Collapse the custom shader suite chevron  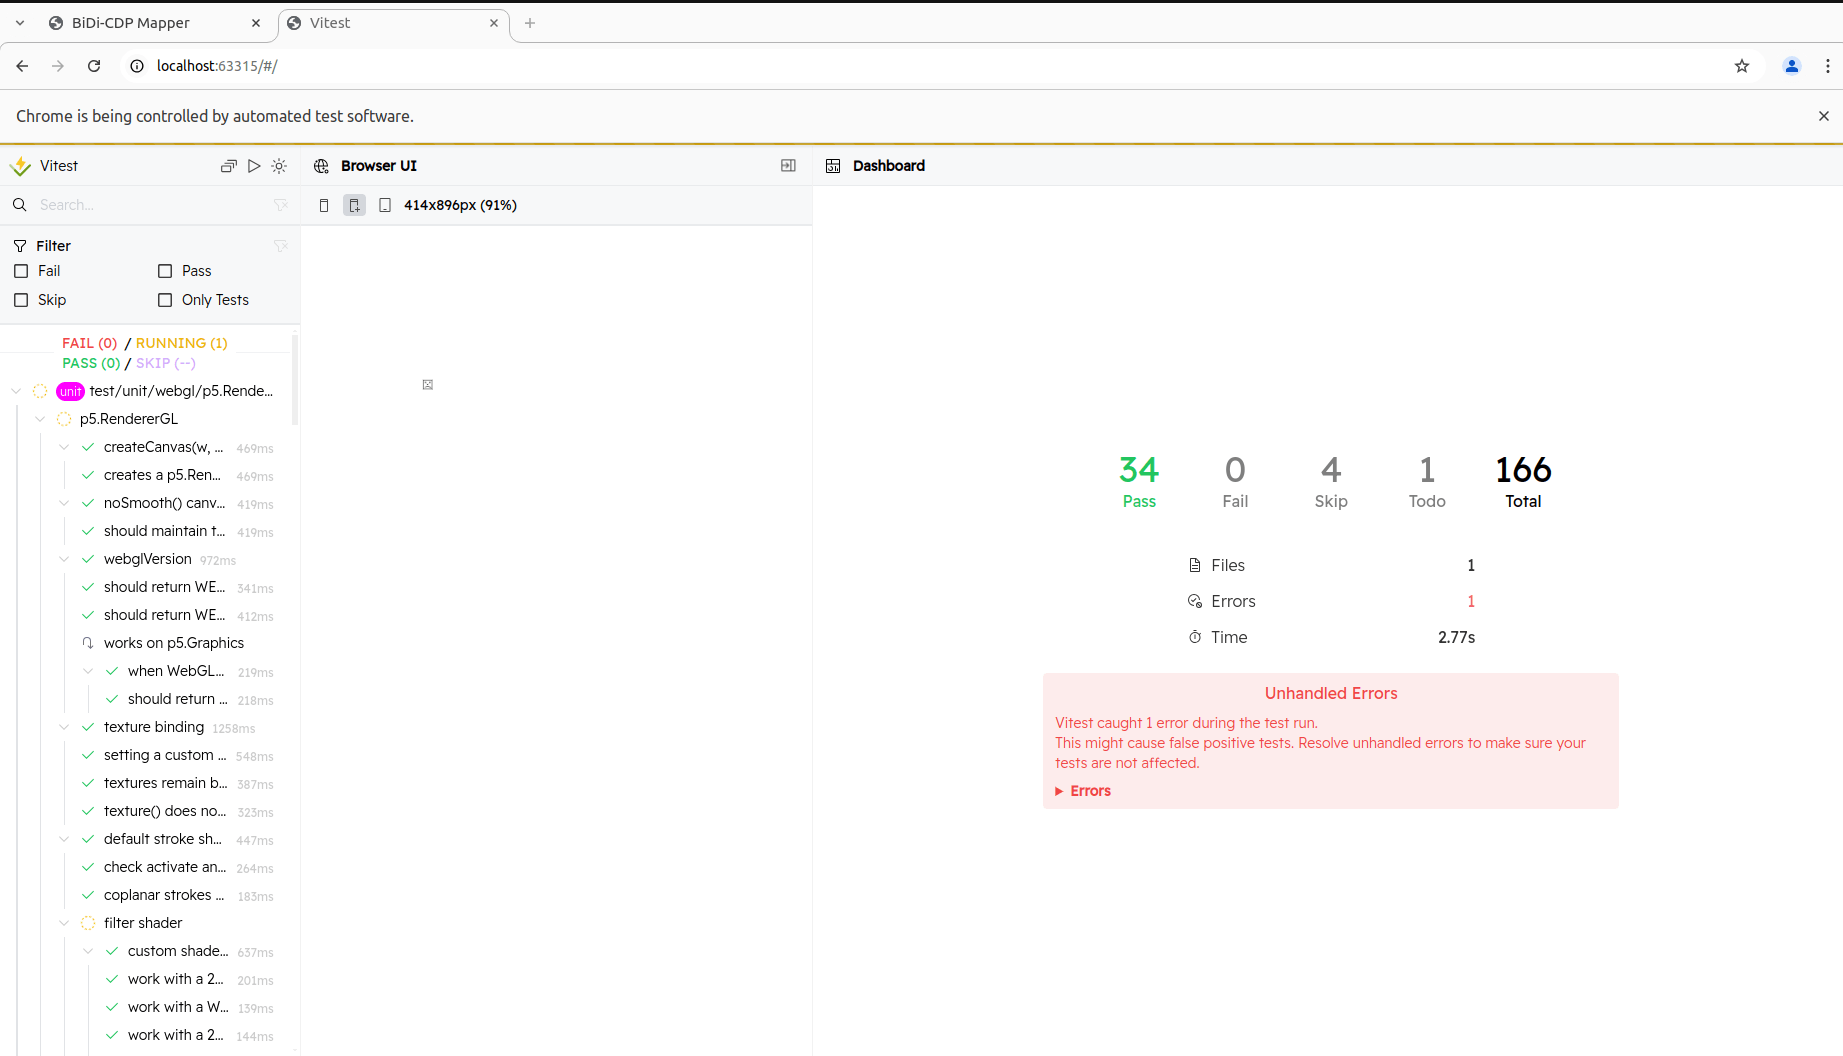tap(88, 951)
